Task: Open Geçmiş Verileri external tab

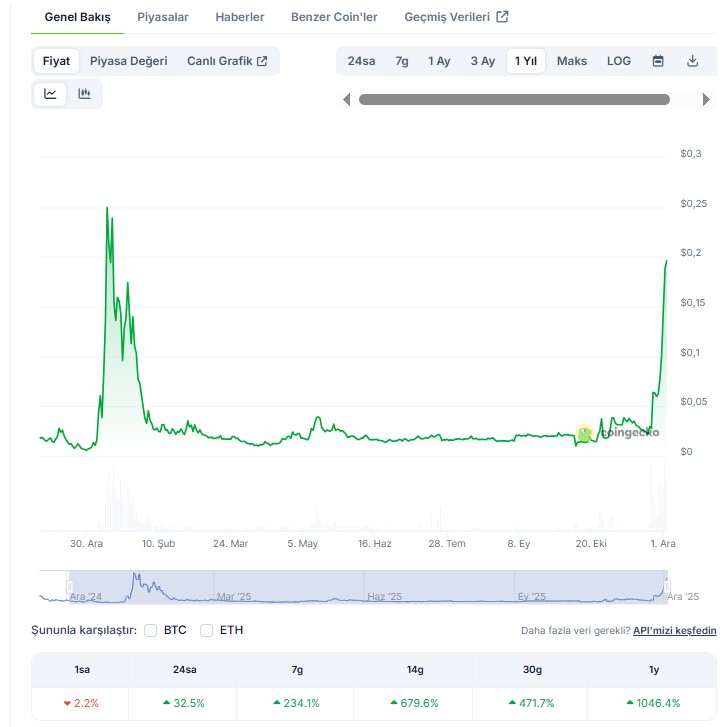Action: tap(456, 17)
